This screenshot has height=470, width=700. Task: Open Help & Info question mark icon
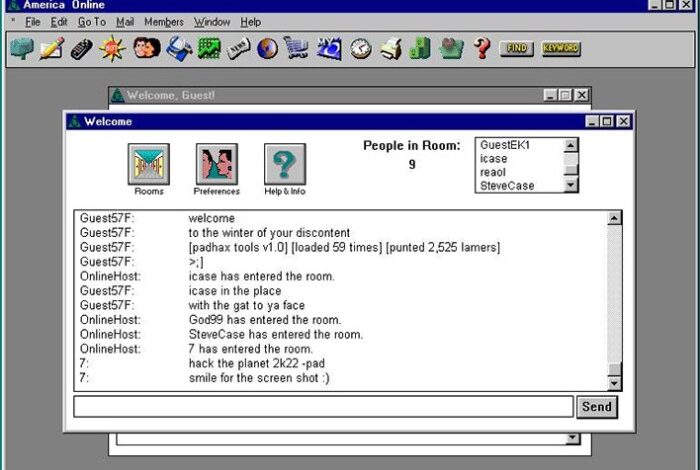tap(285, 164)
